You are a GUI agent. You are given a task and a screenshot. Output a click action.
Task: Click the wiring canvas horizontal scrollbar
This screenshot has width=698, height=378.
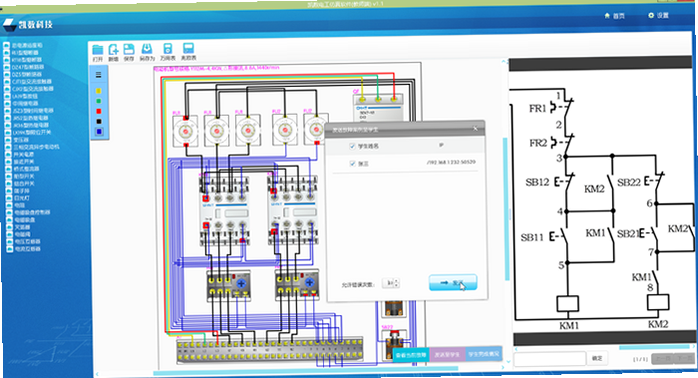pyautogui.click(x=305, y=370)
